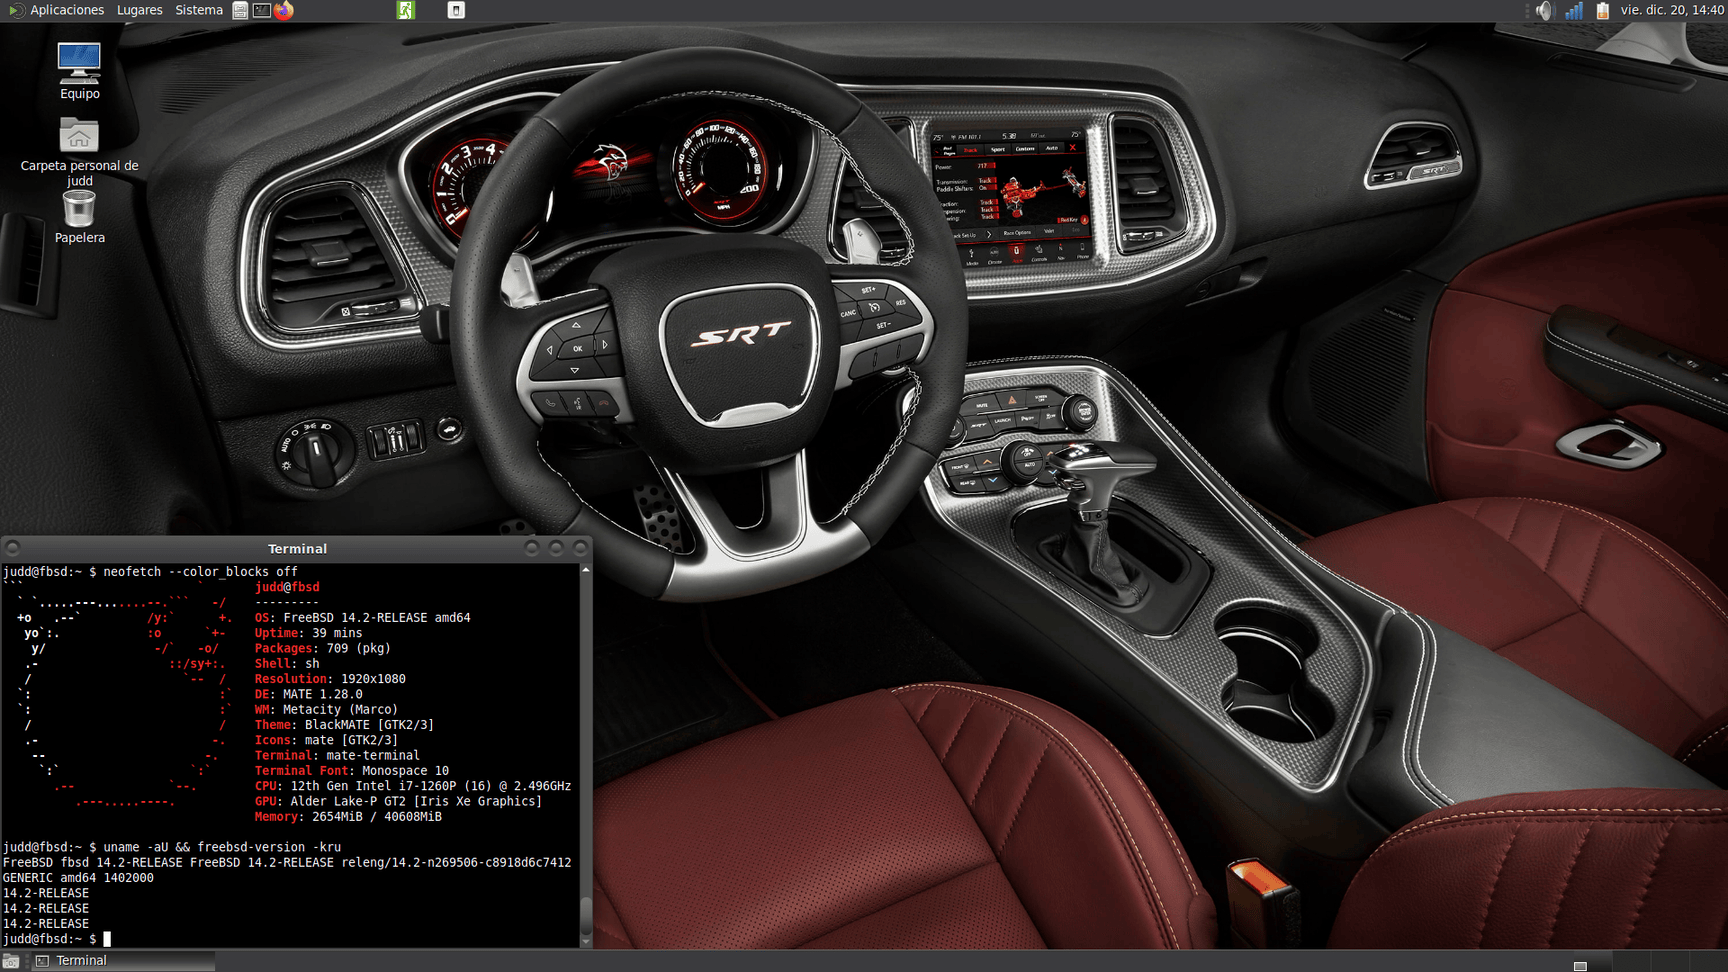Open the Lugares menu
Screen dimensions: 1728x972
tap(139, 10)
